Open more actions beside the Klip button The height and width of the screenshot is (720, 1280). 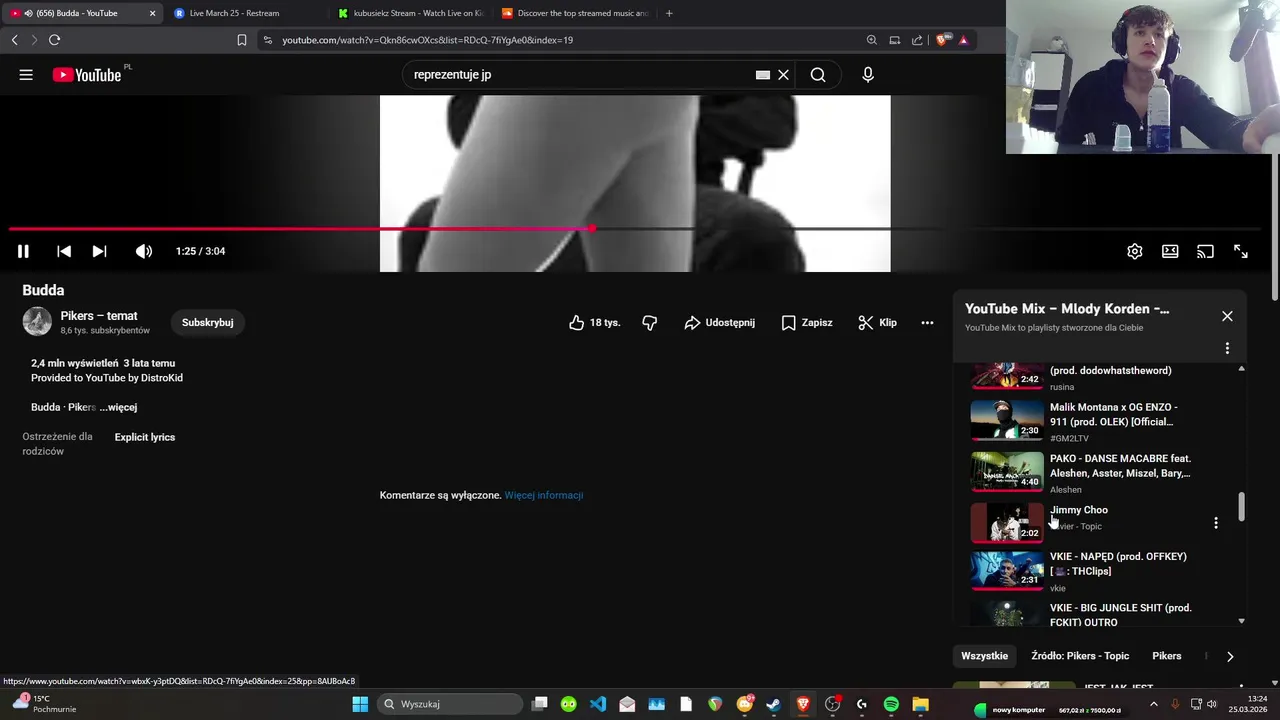927,323
